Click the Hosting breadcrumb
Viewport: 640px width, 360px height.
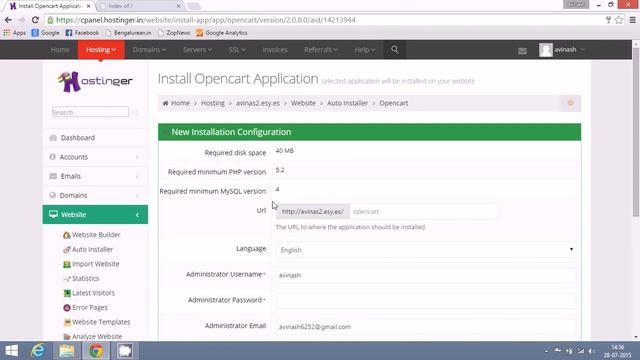pyautogui.click(x=213, y=103)
